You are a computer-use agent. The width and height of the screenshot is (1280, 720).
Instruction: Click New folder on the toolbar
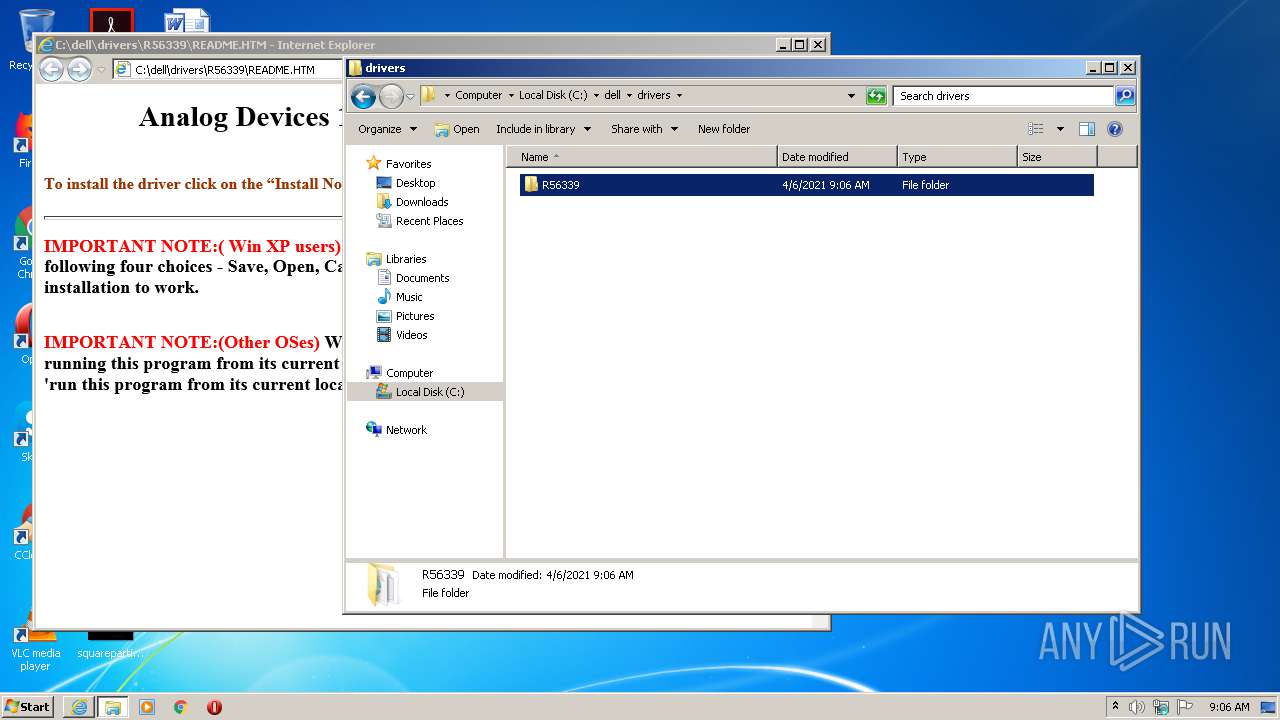[724, 129]
